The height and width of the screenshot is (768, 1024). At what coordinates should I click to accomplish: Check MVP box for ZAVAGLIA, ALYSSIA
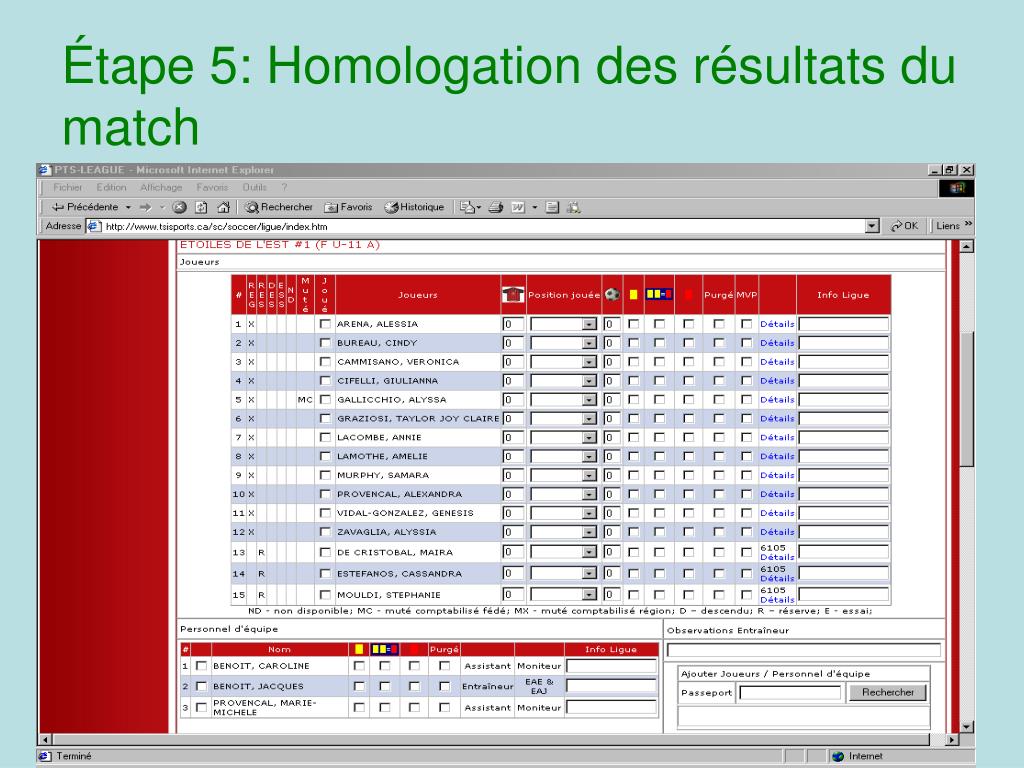[746, 532]
